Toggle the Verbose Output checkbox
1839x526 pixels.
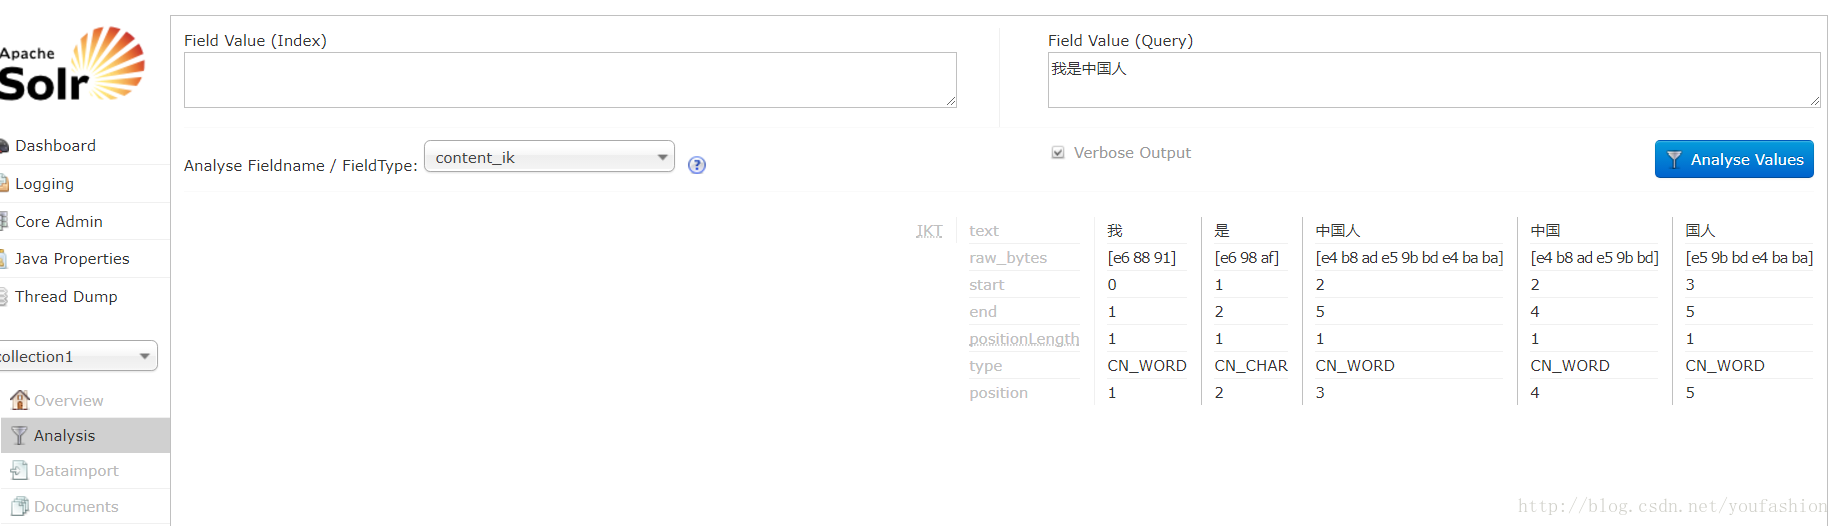(1058, 153)
